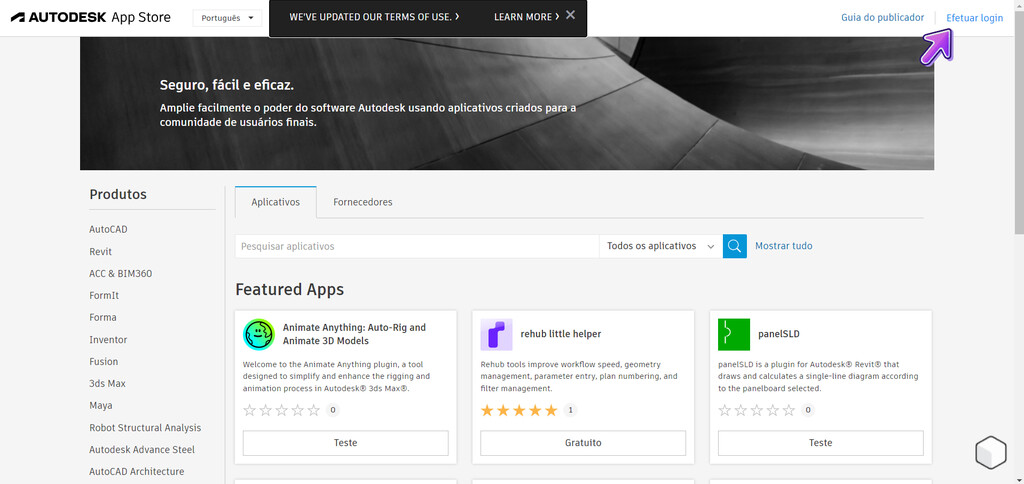The image size is (1024, 484).
Task: Click Teste button under Animate Anything
Action: pyautogui.click(x=345, y=443)
